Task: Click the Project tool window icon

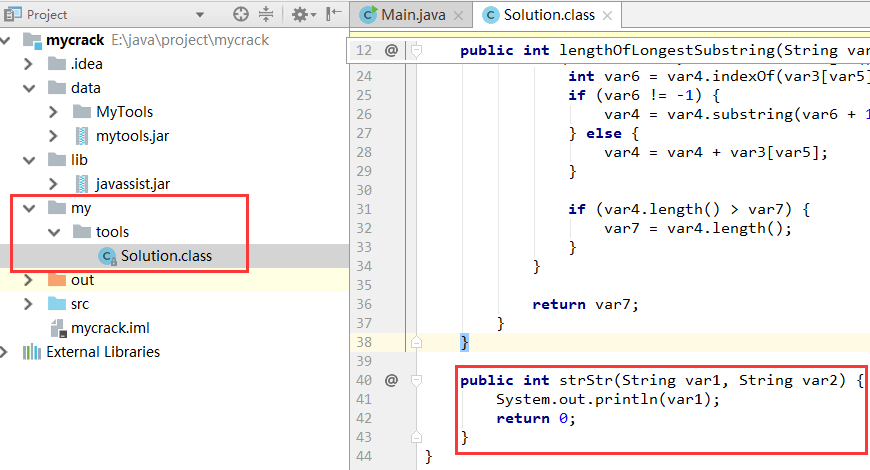Action: pos(13,14)
